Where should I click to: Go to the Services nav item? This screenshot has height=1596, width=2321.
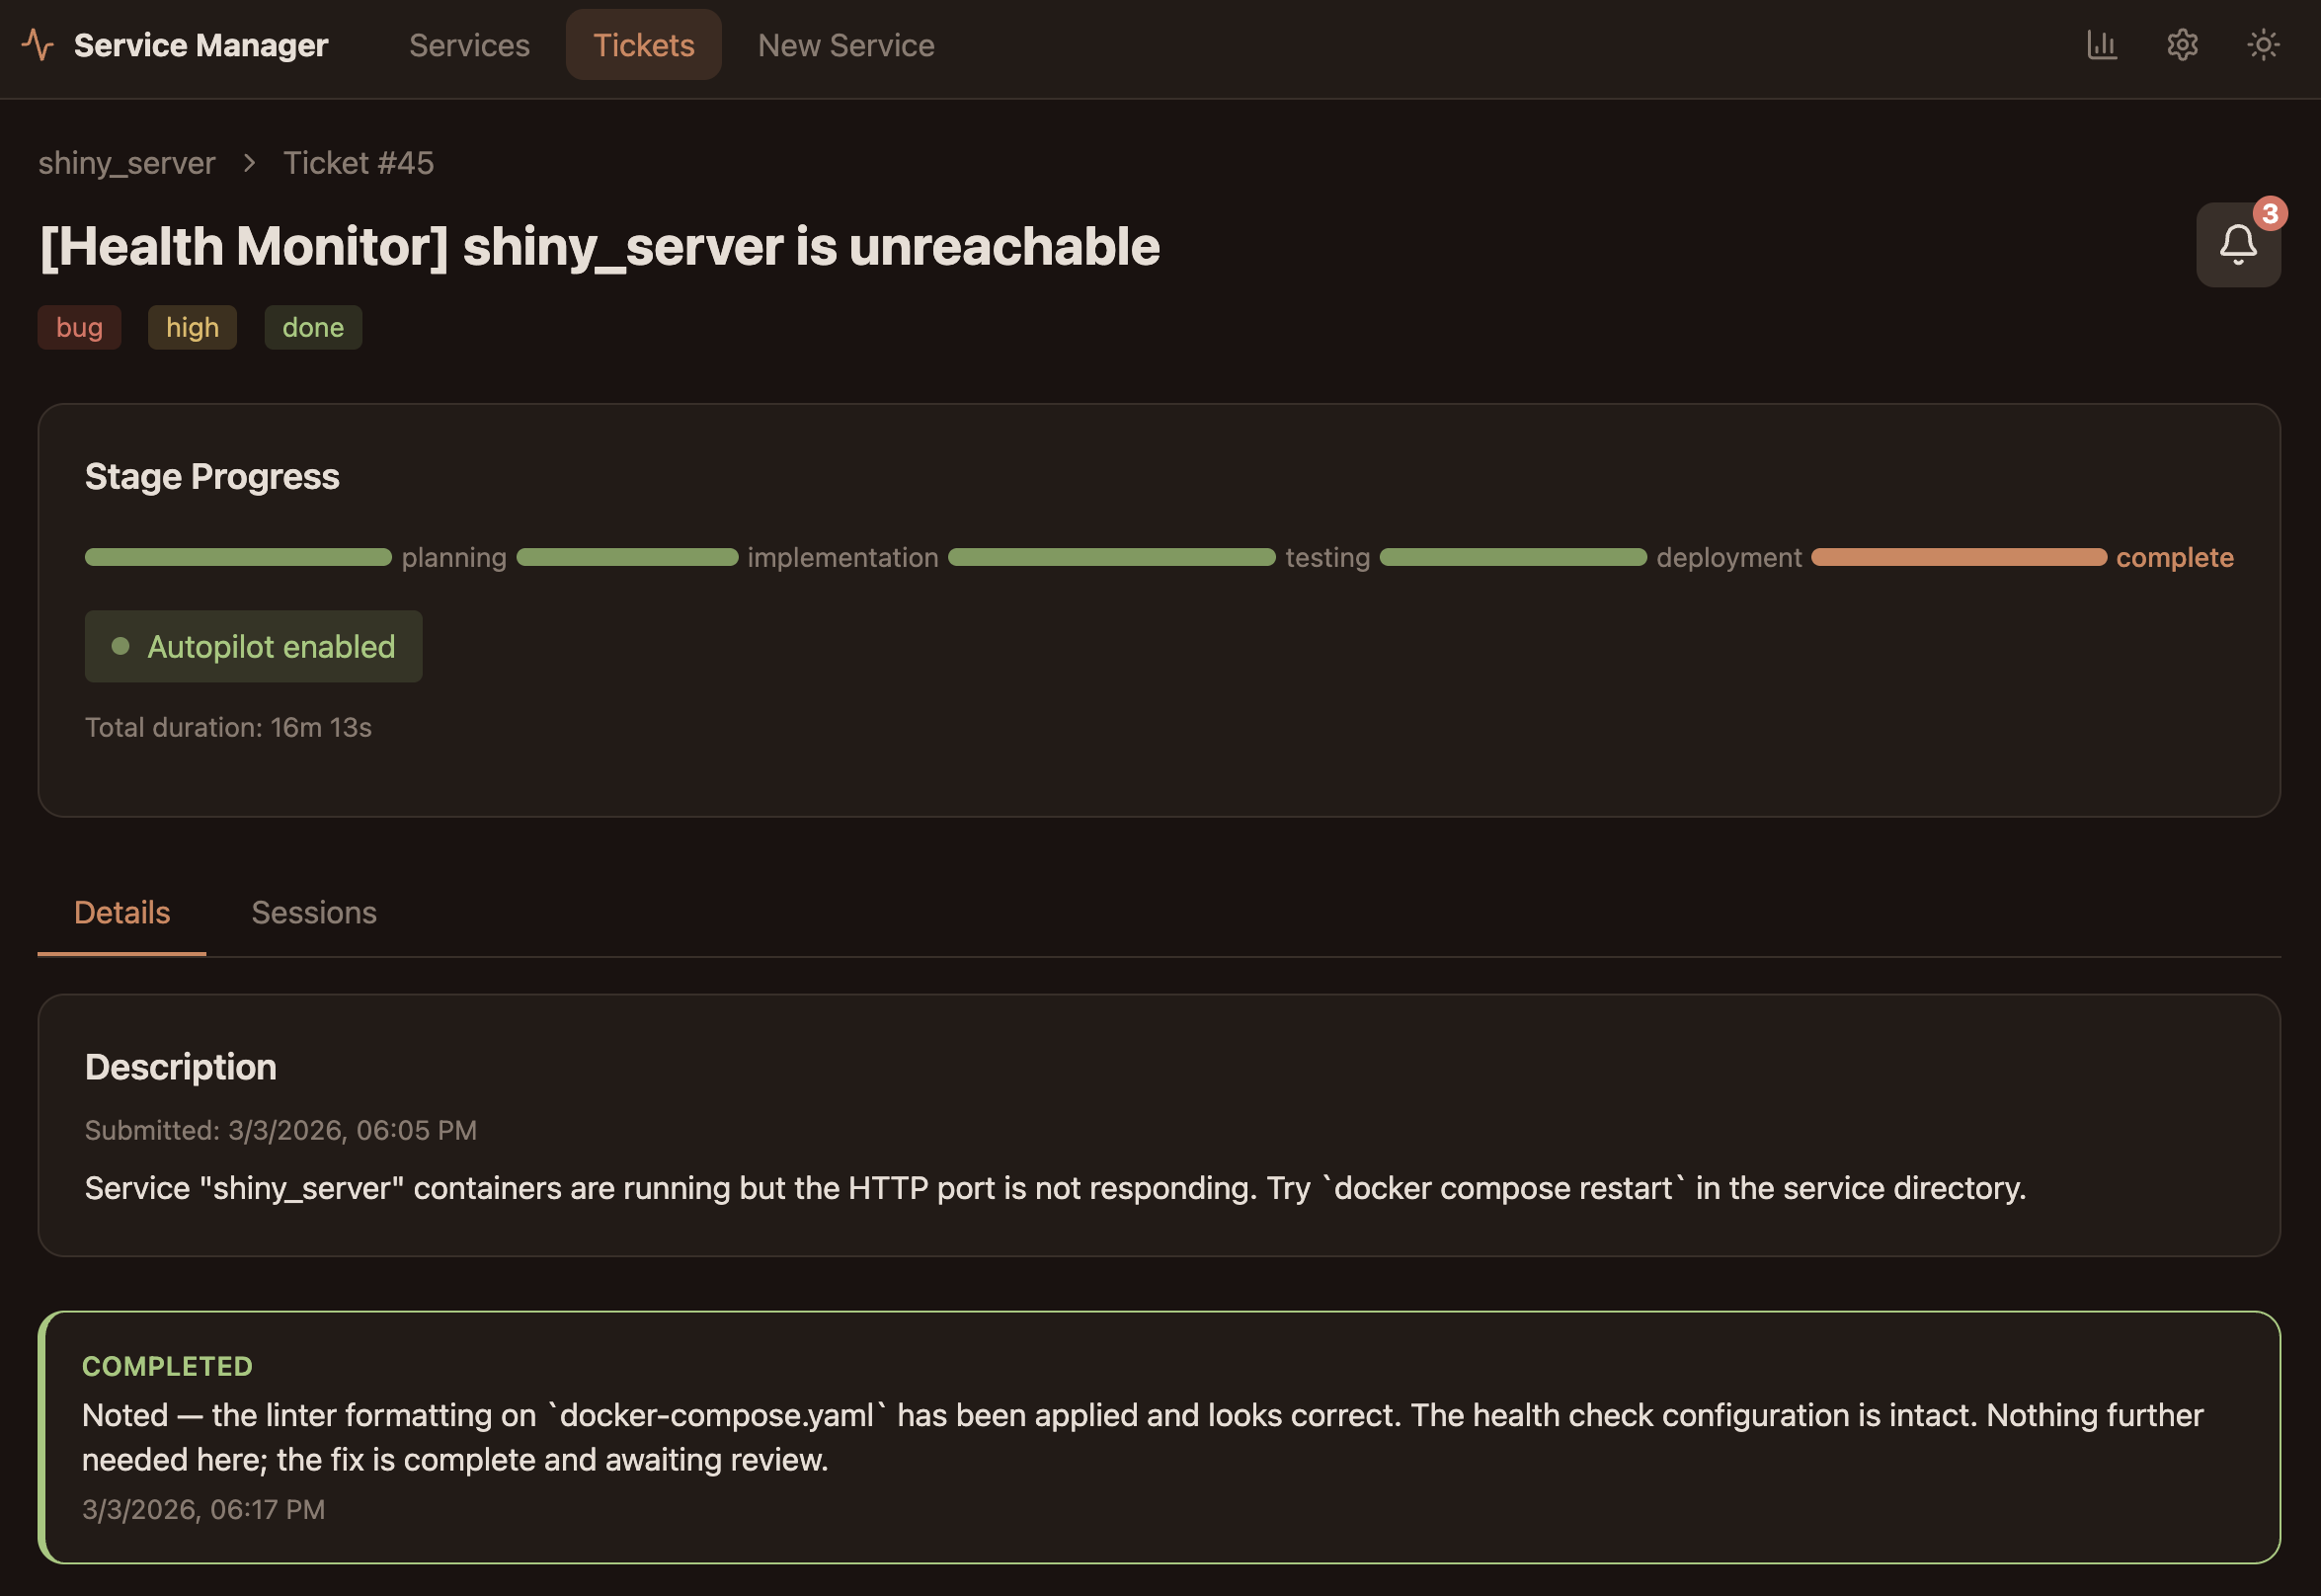click(x=469, y=45)
